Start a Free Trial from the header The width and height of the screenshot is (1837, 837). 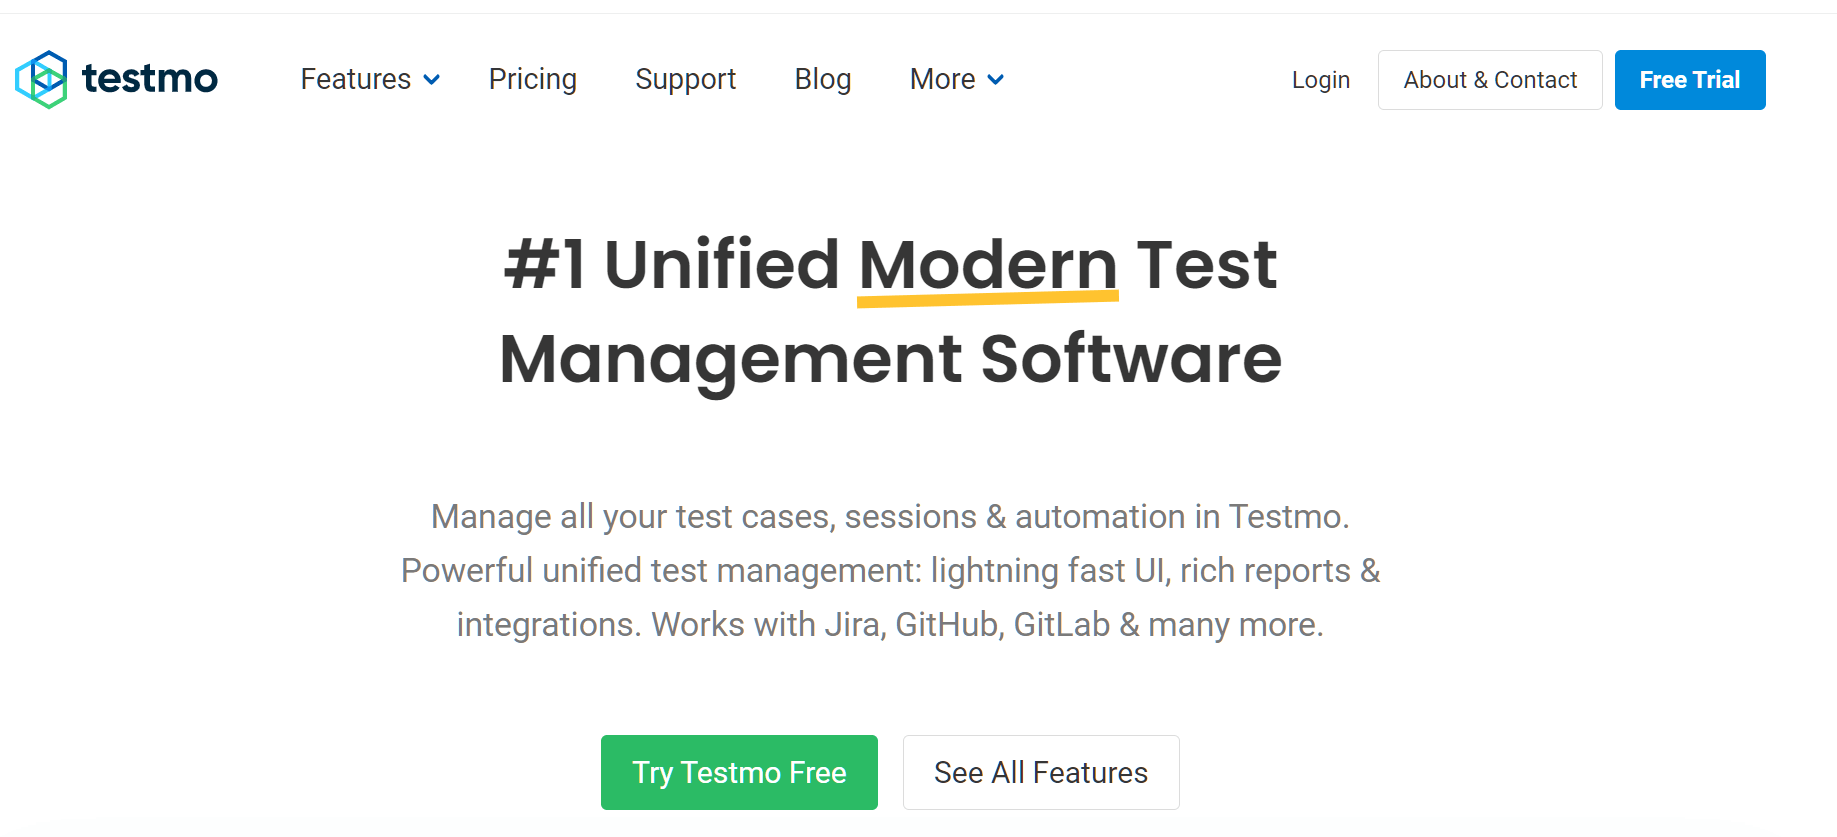tap(1689, 80)
